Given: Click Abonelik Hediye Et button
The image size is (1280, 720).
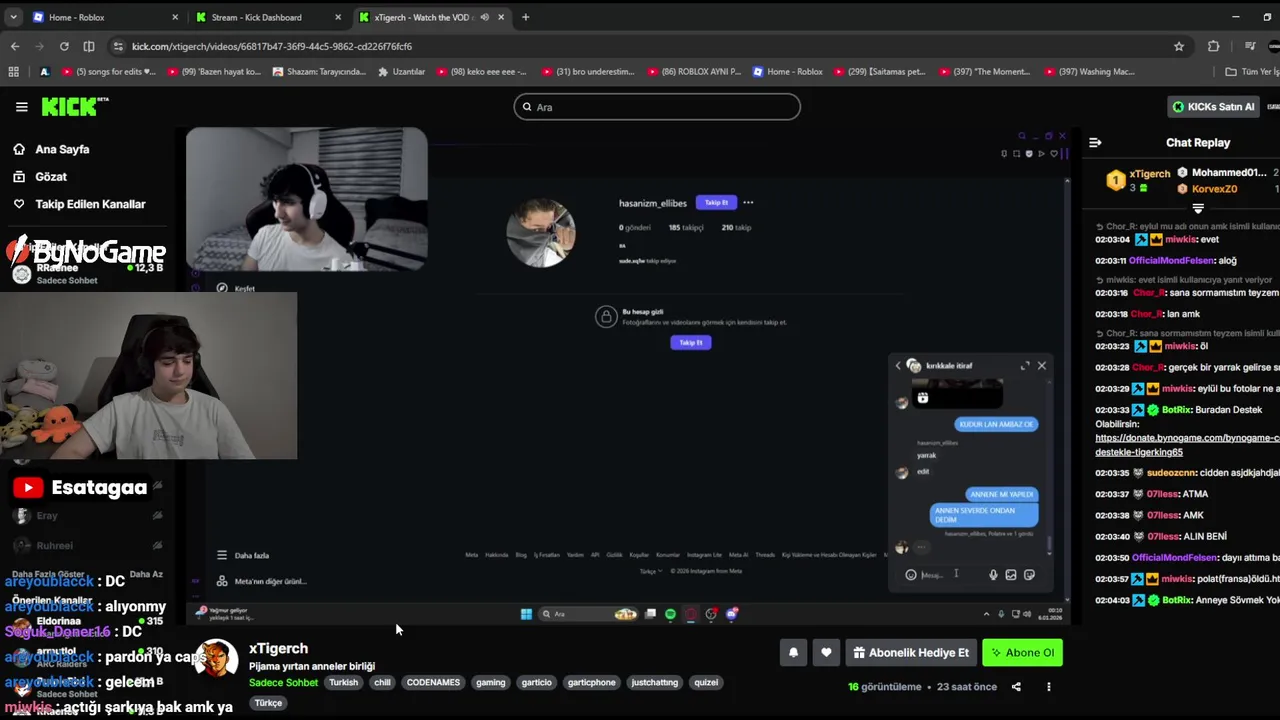Looking at the screenshot, I should 910,653.
